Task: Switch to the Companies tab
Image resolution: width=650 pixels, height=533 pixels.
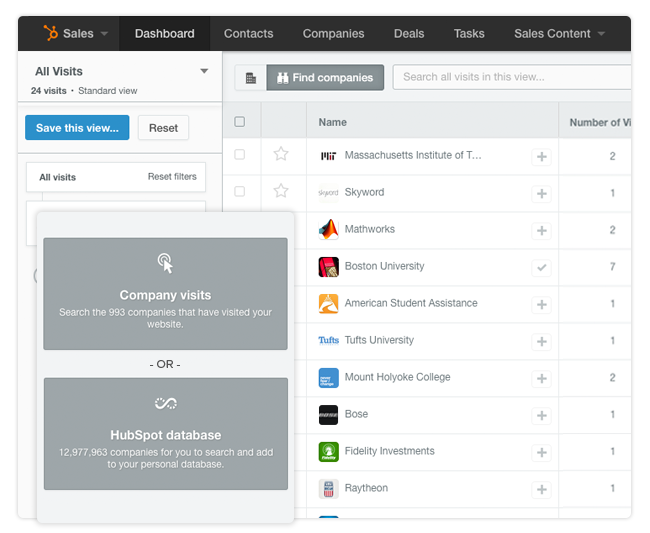Action: 333,34
